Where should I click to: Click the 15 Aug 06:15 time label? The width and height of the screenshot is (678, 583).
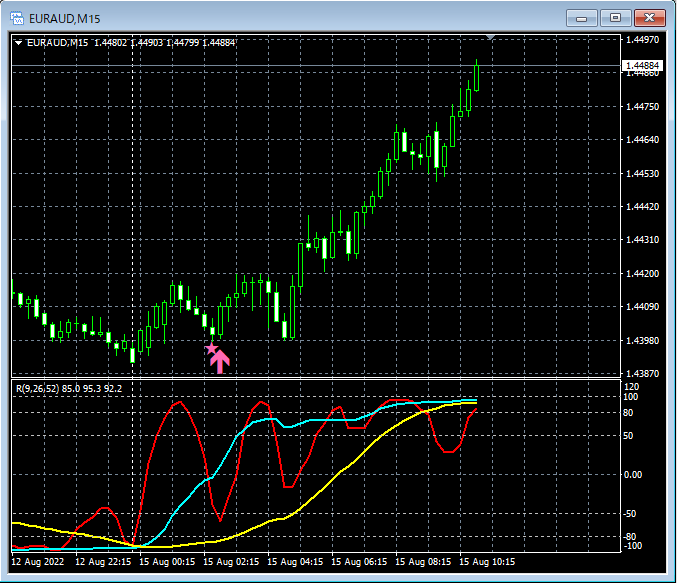tap(359, 562)
